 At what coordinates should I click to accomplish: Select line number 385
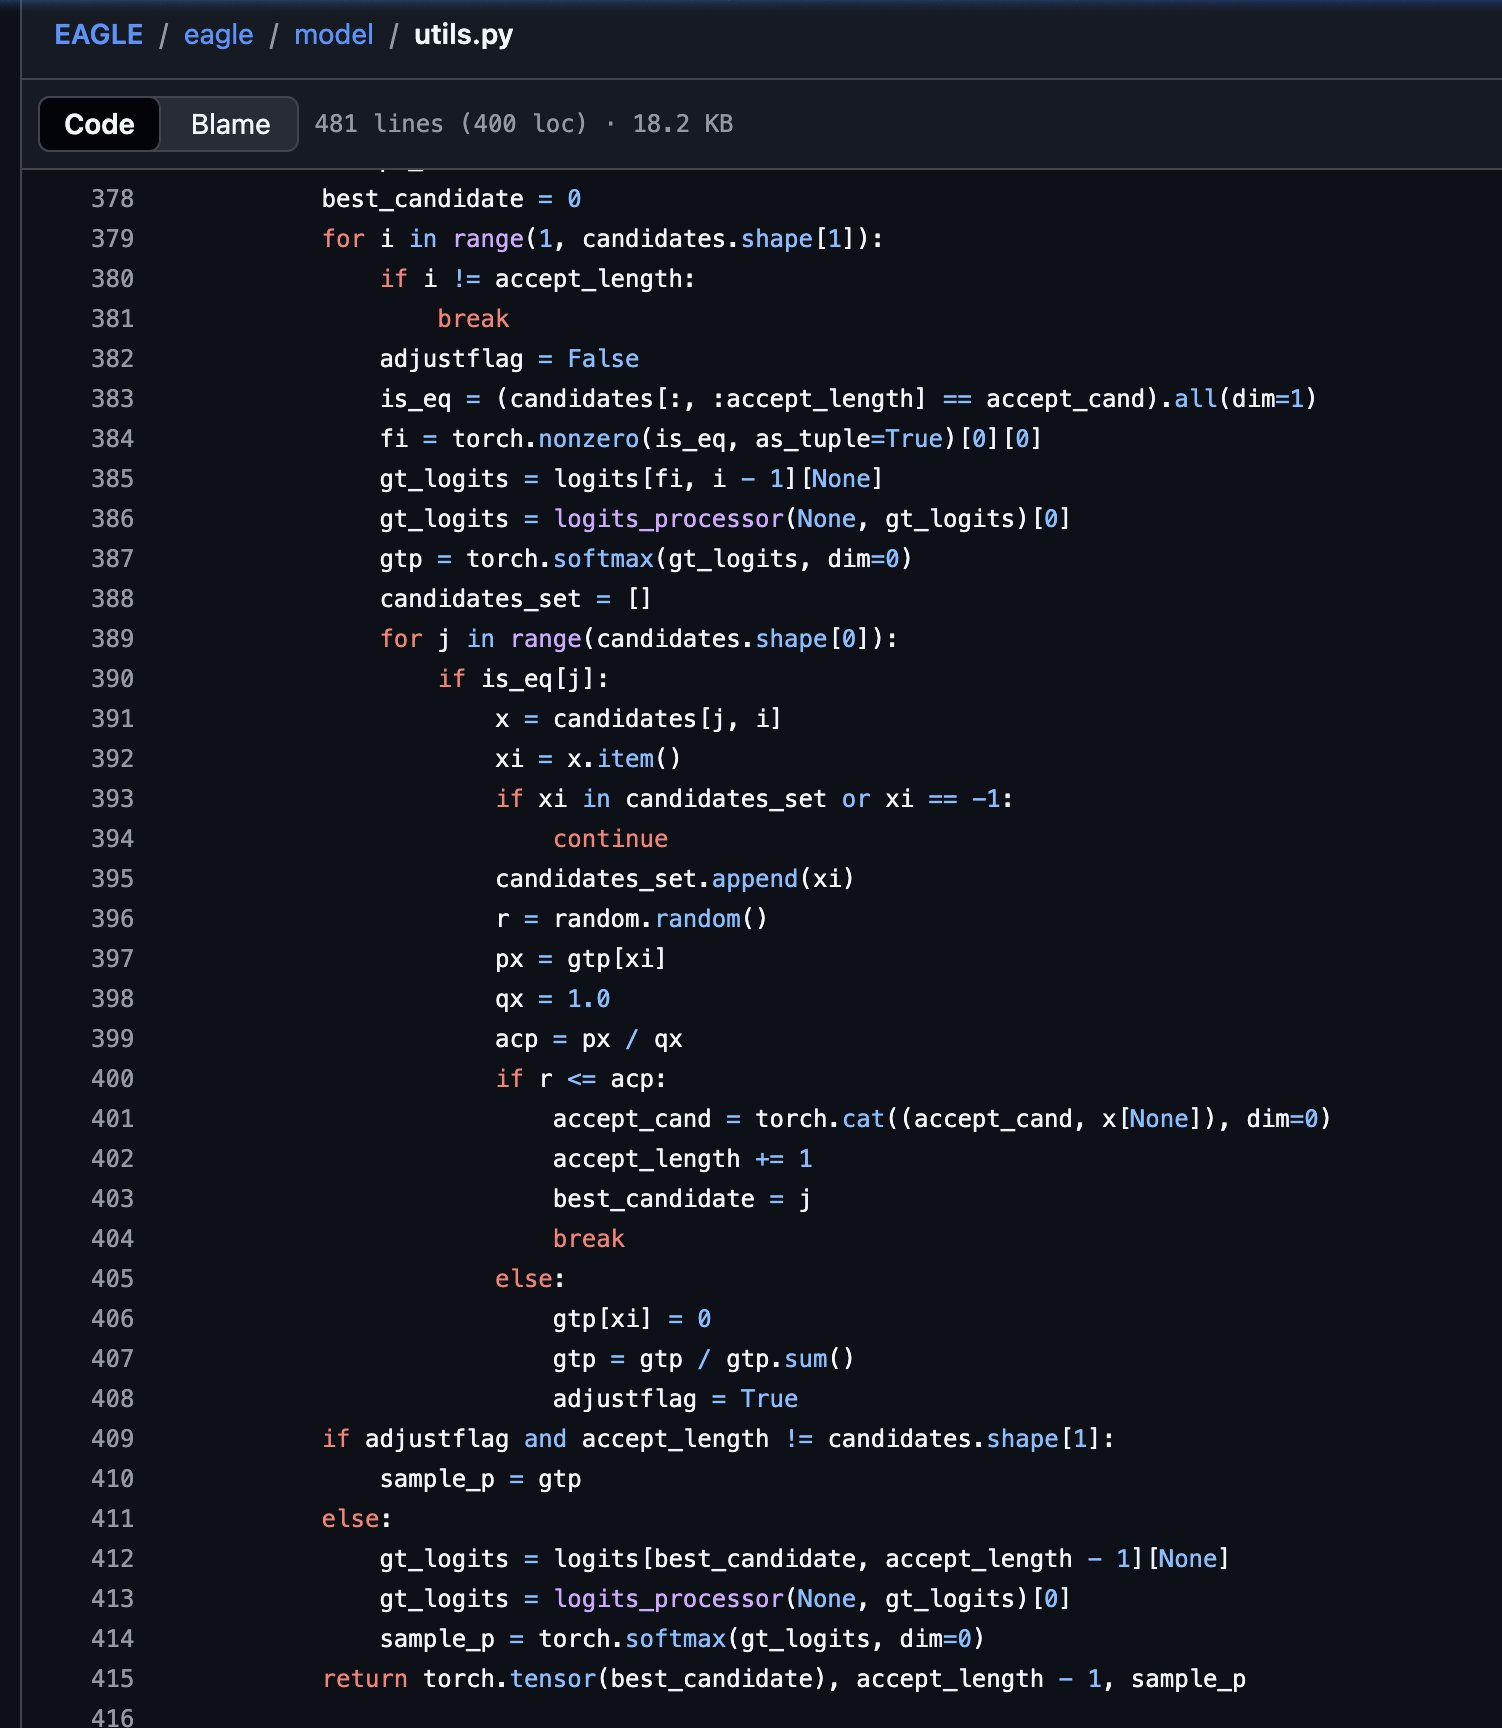coord(112,479)
